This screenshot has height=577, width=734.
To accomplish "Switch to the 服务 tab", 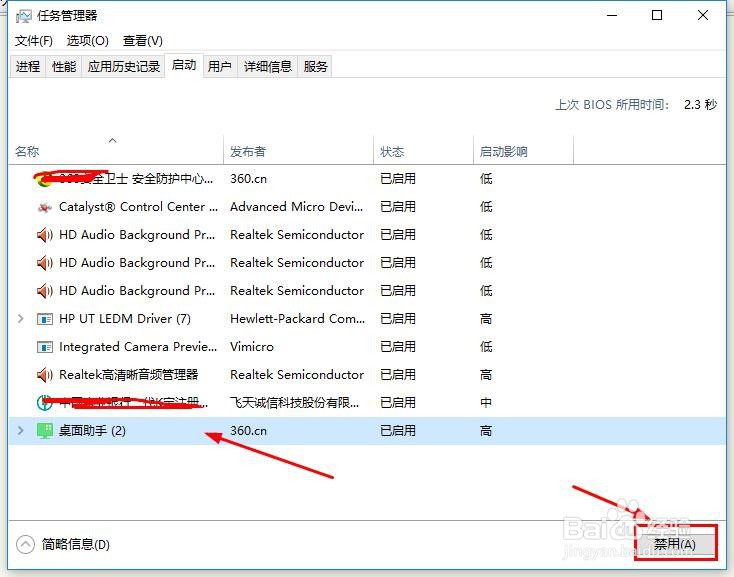I will (x=315, y=66).
